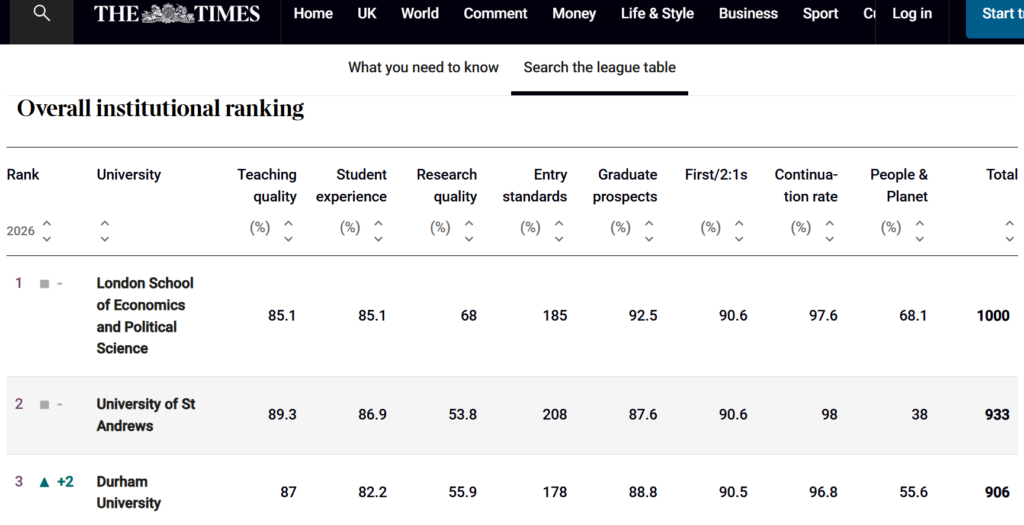Select Search the league table tab
This screenshot has height=525, width=1024.
pos(599,68)
